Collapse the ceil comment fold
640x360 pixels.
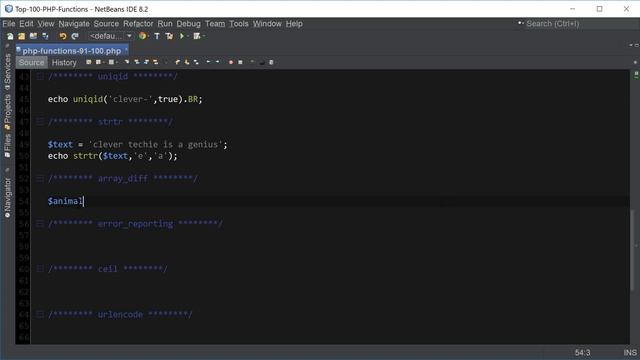tap(40, 269)
